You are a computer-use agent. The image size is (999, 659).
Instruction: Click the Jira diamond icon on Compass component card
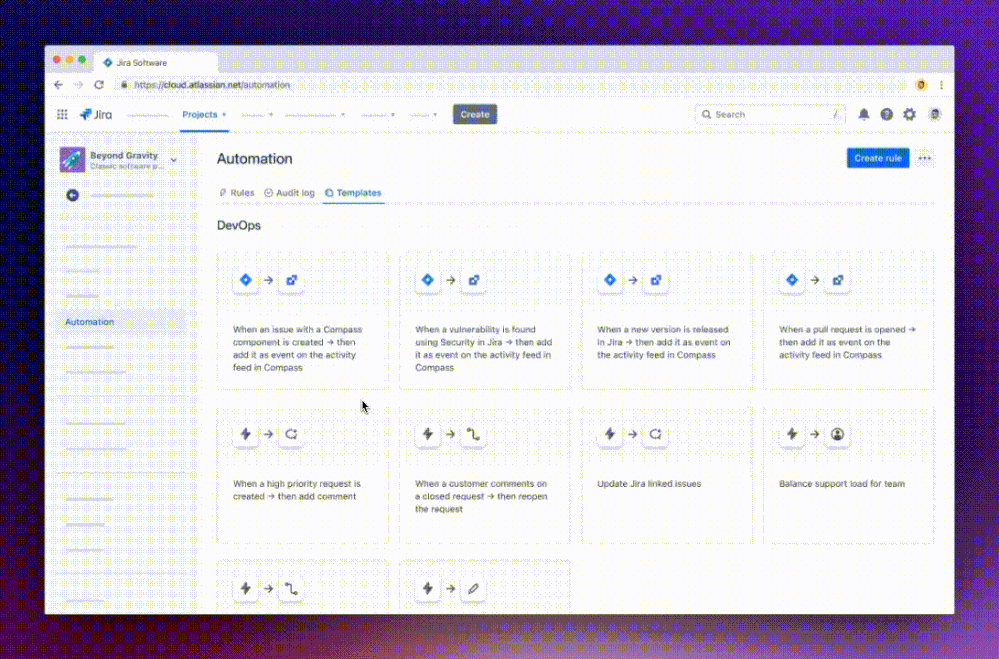point(245,280)
